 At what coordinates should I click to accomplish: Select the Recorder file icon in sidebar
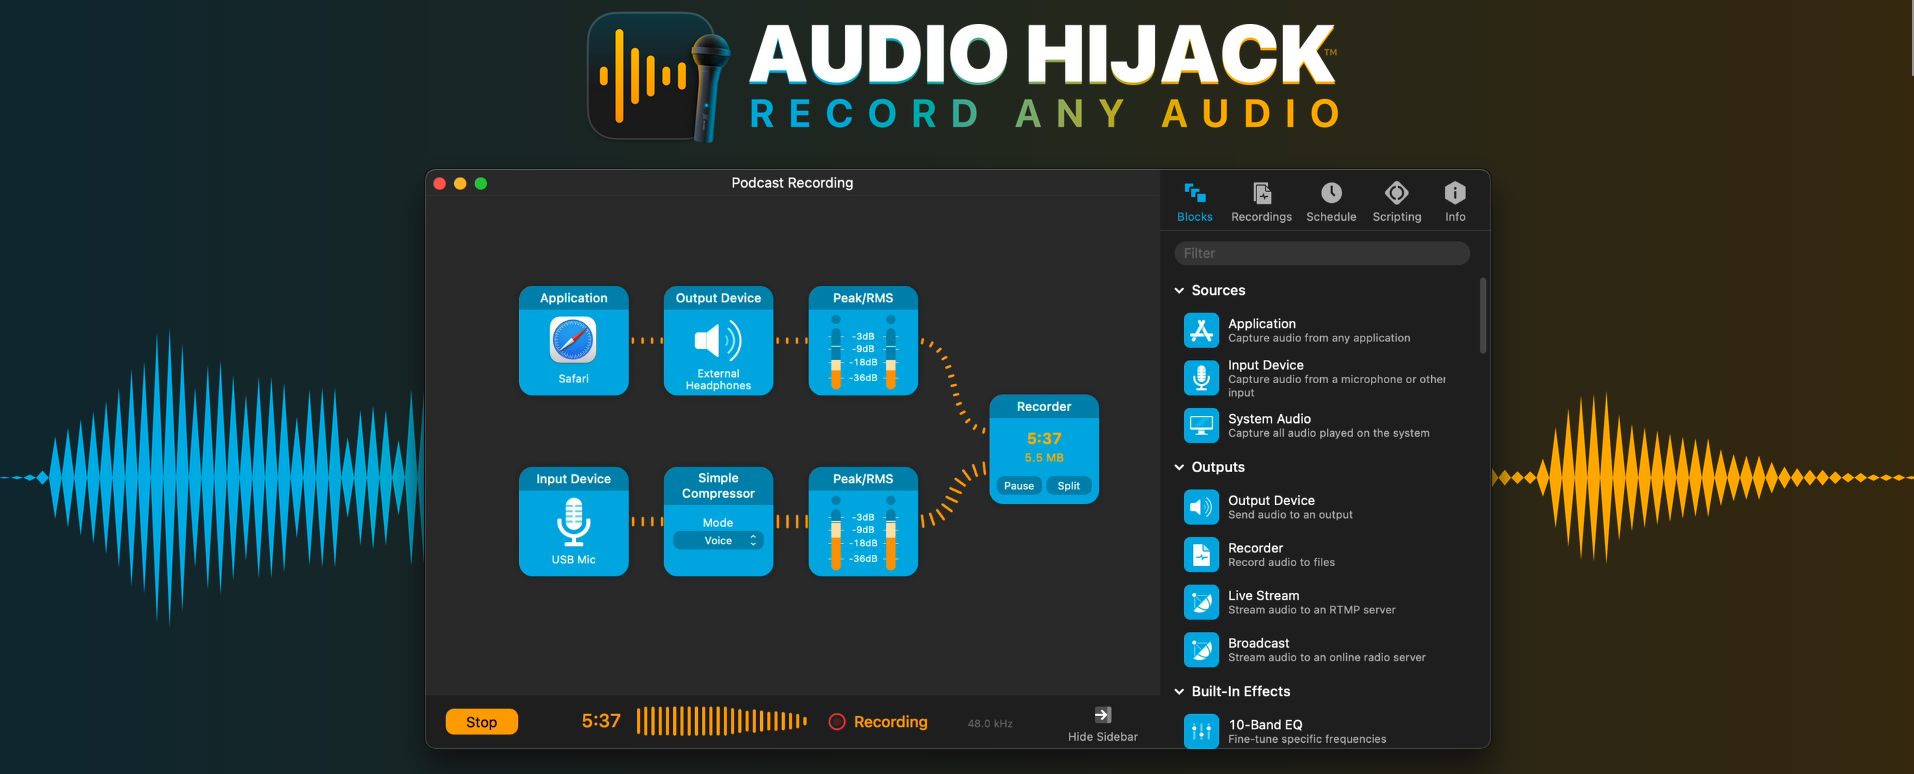[1201, 554]
